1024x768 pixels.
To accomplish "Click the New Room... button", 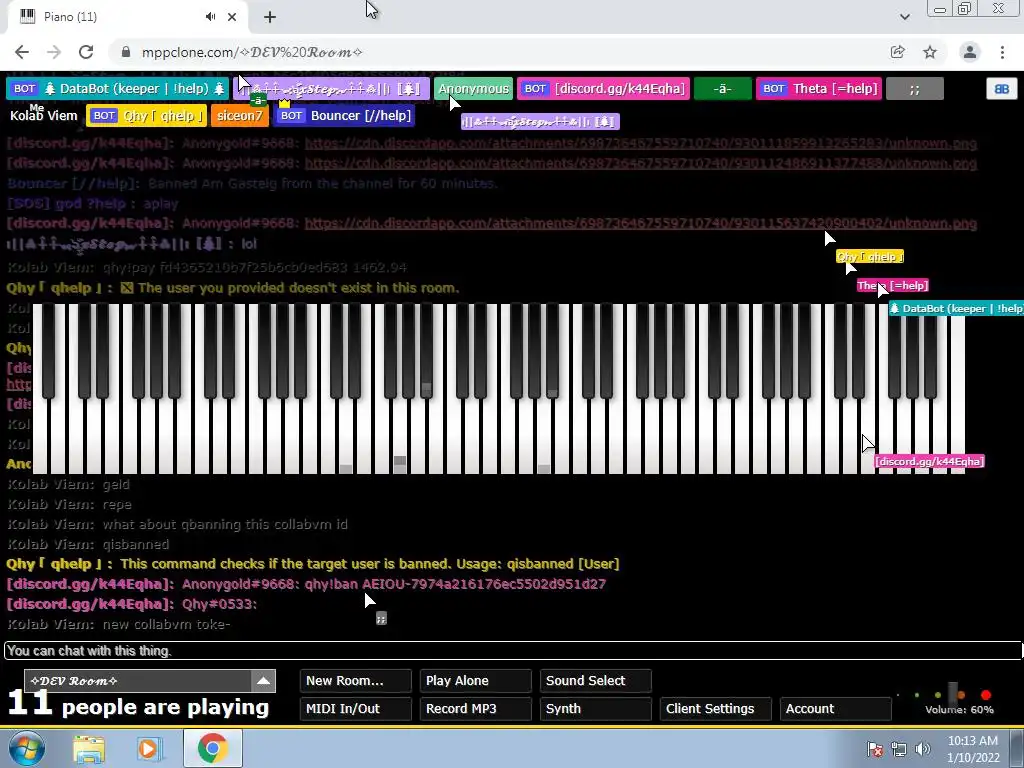I will coord(355,680).
